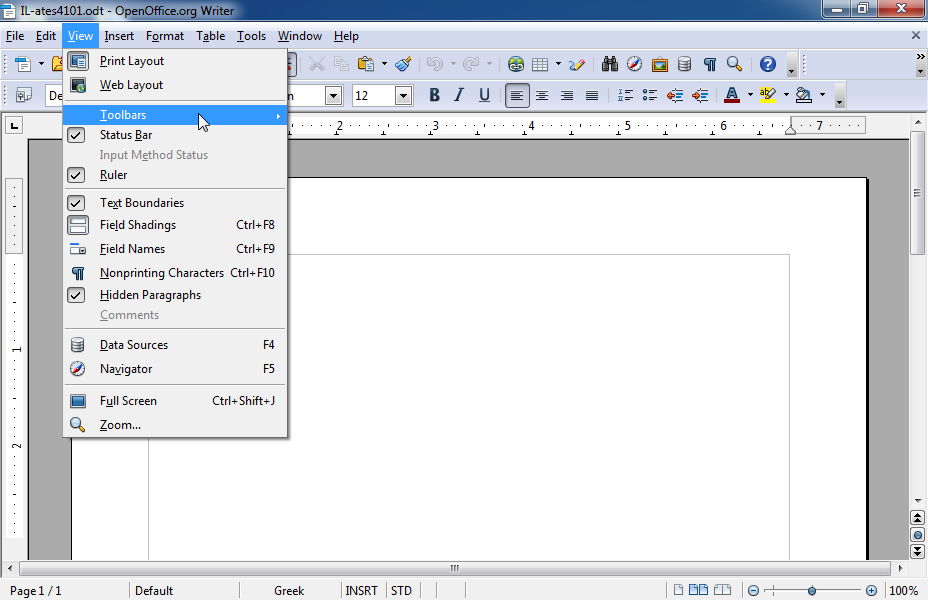
Task: Toggle numbered list icon
Action: [x=625, y=95]
